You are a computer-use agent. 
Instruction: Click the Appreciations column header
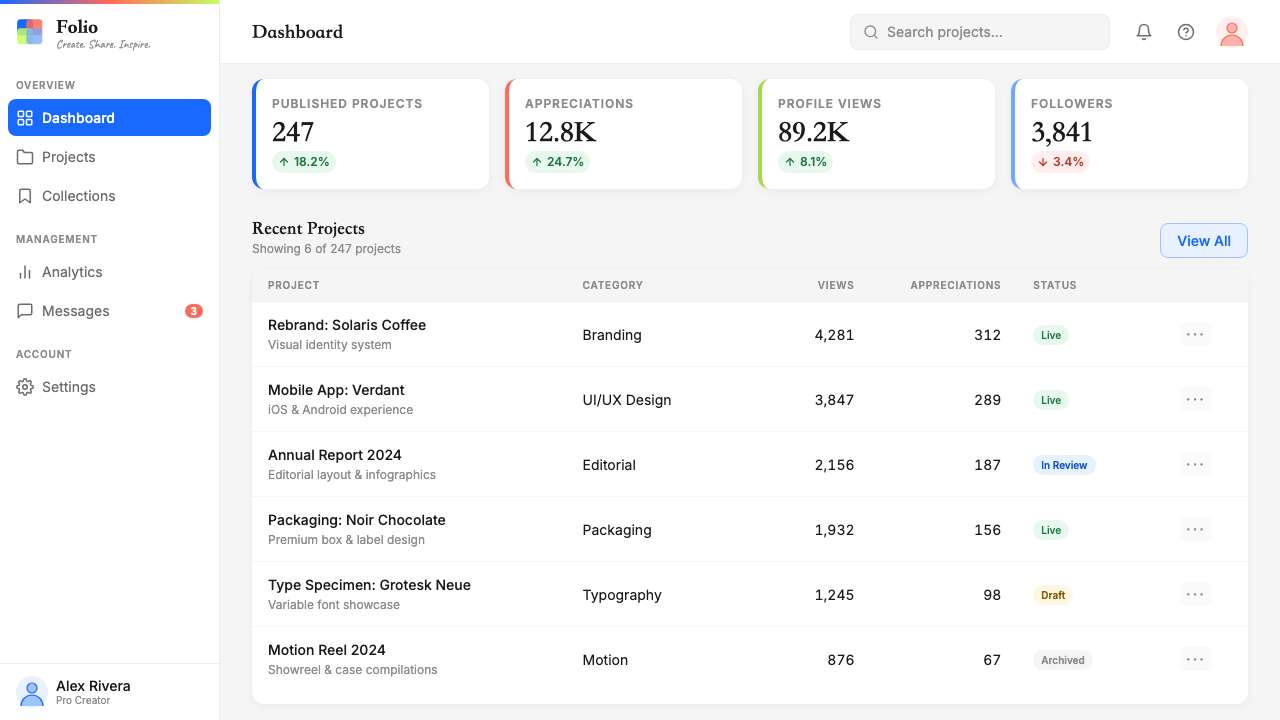955,285
